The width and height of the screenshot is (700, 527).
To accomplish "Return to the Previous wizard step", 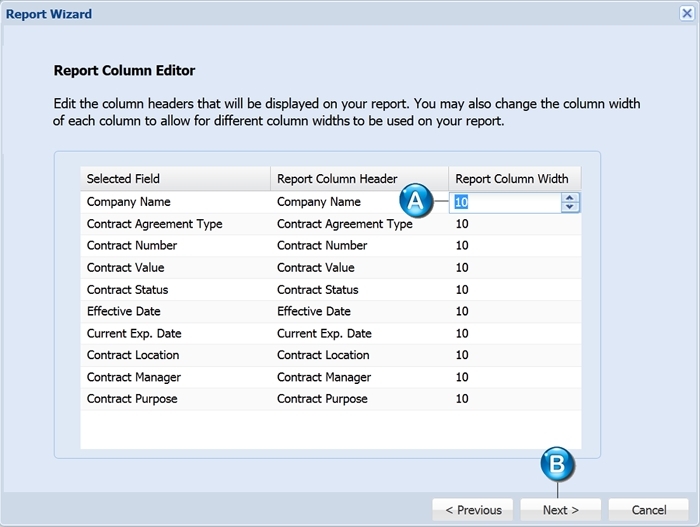I will pyautogui.click(x=473, y=510).
